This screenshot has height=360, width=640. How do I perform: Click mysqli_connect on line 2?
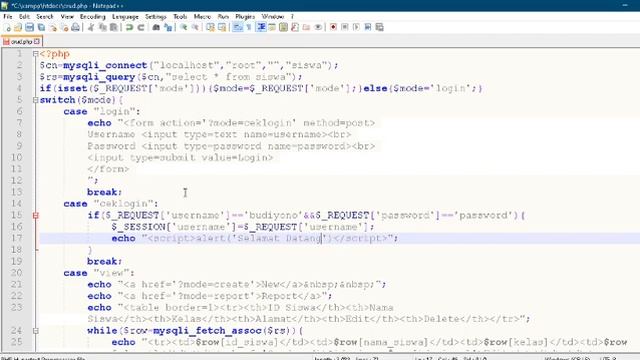click(105, 65)
